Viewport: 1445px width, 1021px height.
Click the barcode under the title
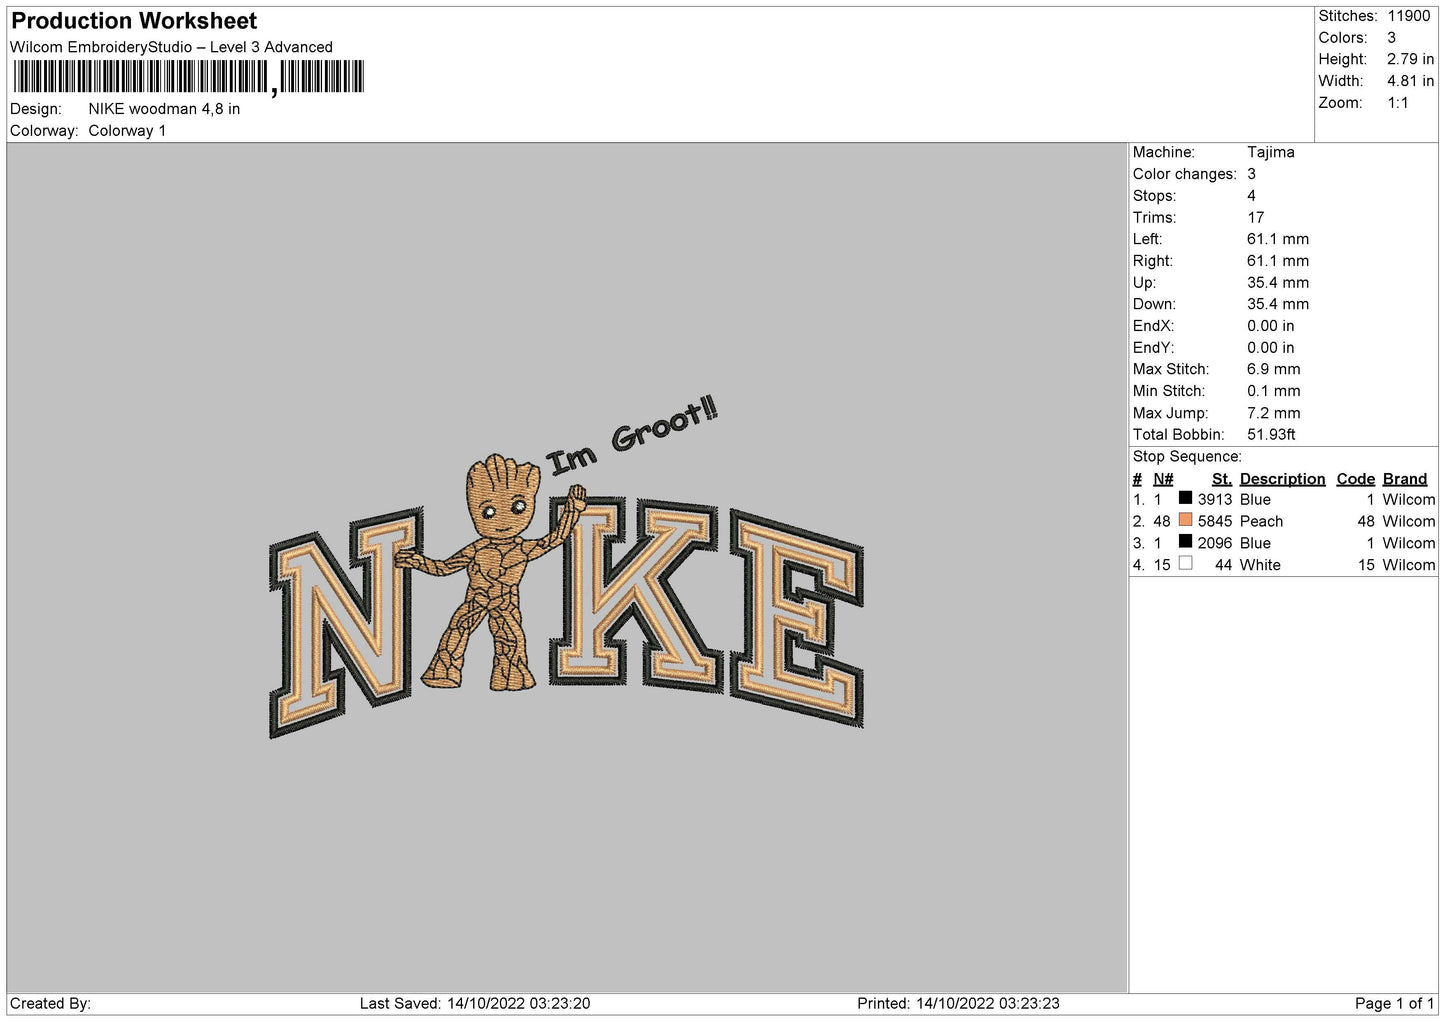(x=188, y=77)
